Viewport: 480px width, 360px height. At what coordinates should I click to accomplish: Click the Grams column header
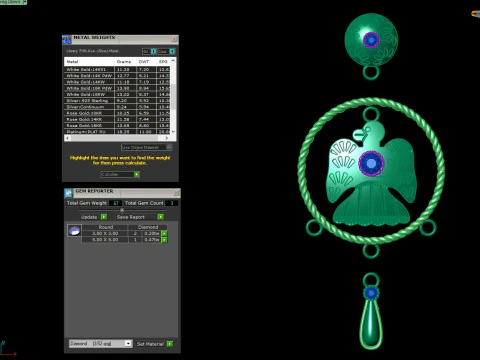click(125, 62)
